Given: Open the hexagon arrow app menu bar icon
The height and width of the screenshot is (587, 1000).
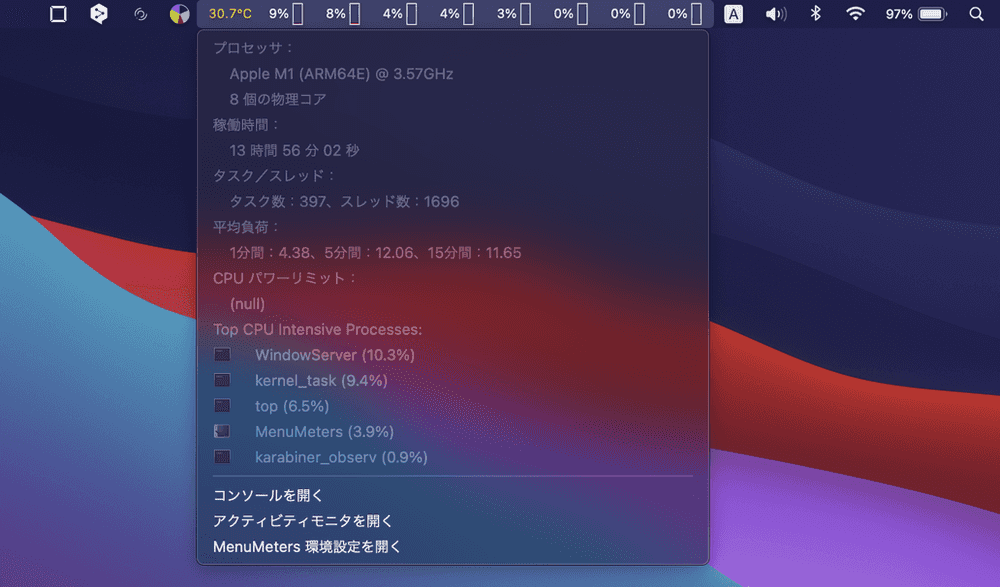Looking at the screenshot, I should [x=99, y=13].
